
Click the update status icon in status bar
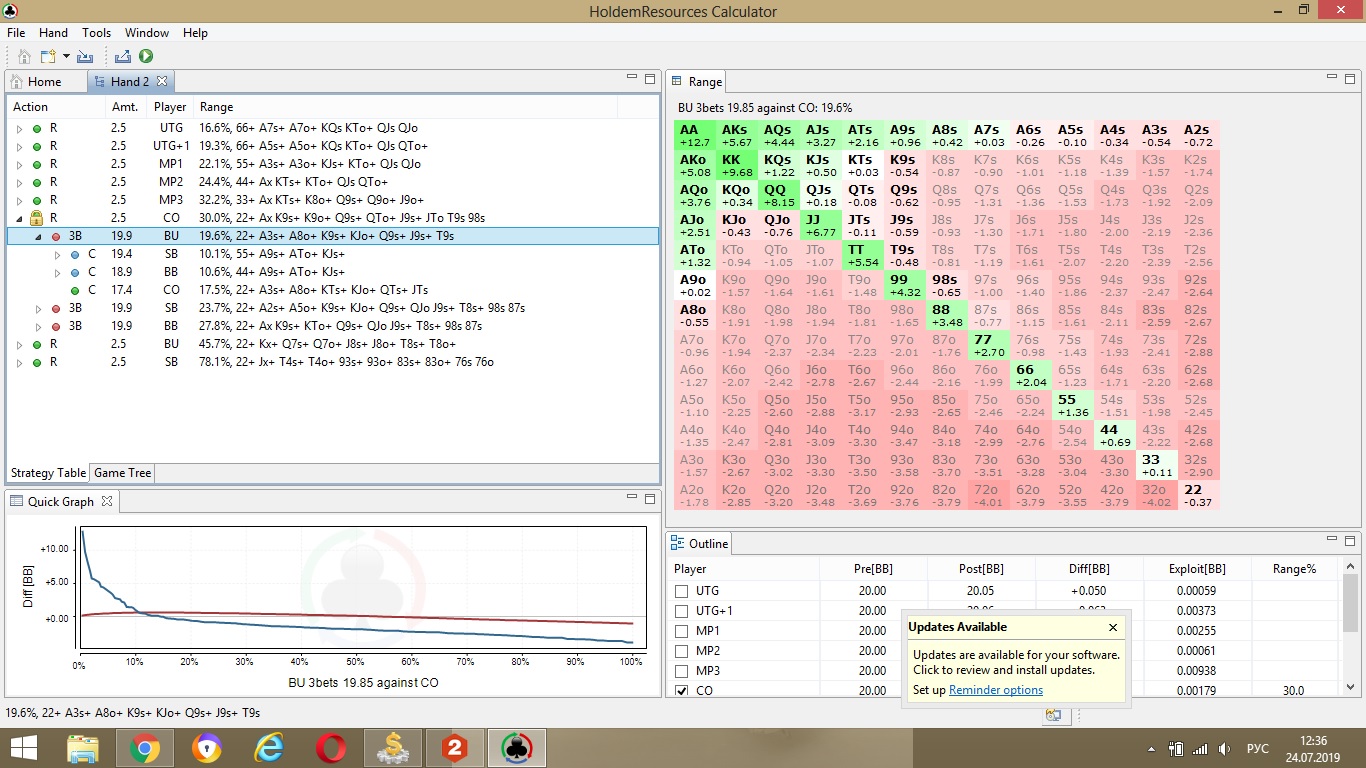click(x=1053, y=714)
